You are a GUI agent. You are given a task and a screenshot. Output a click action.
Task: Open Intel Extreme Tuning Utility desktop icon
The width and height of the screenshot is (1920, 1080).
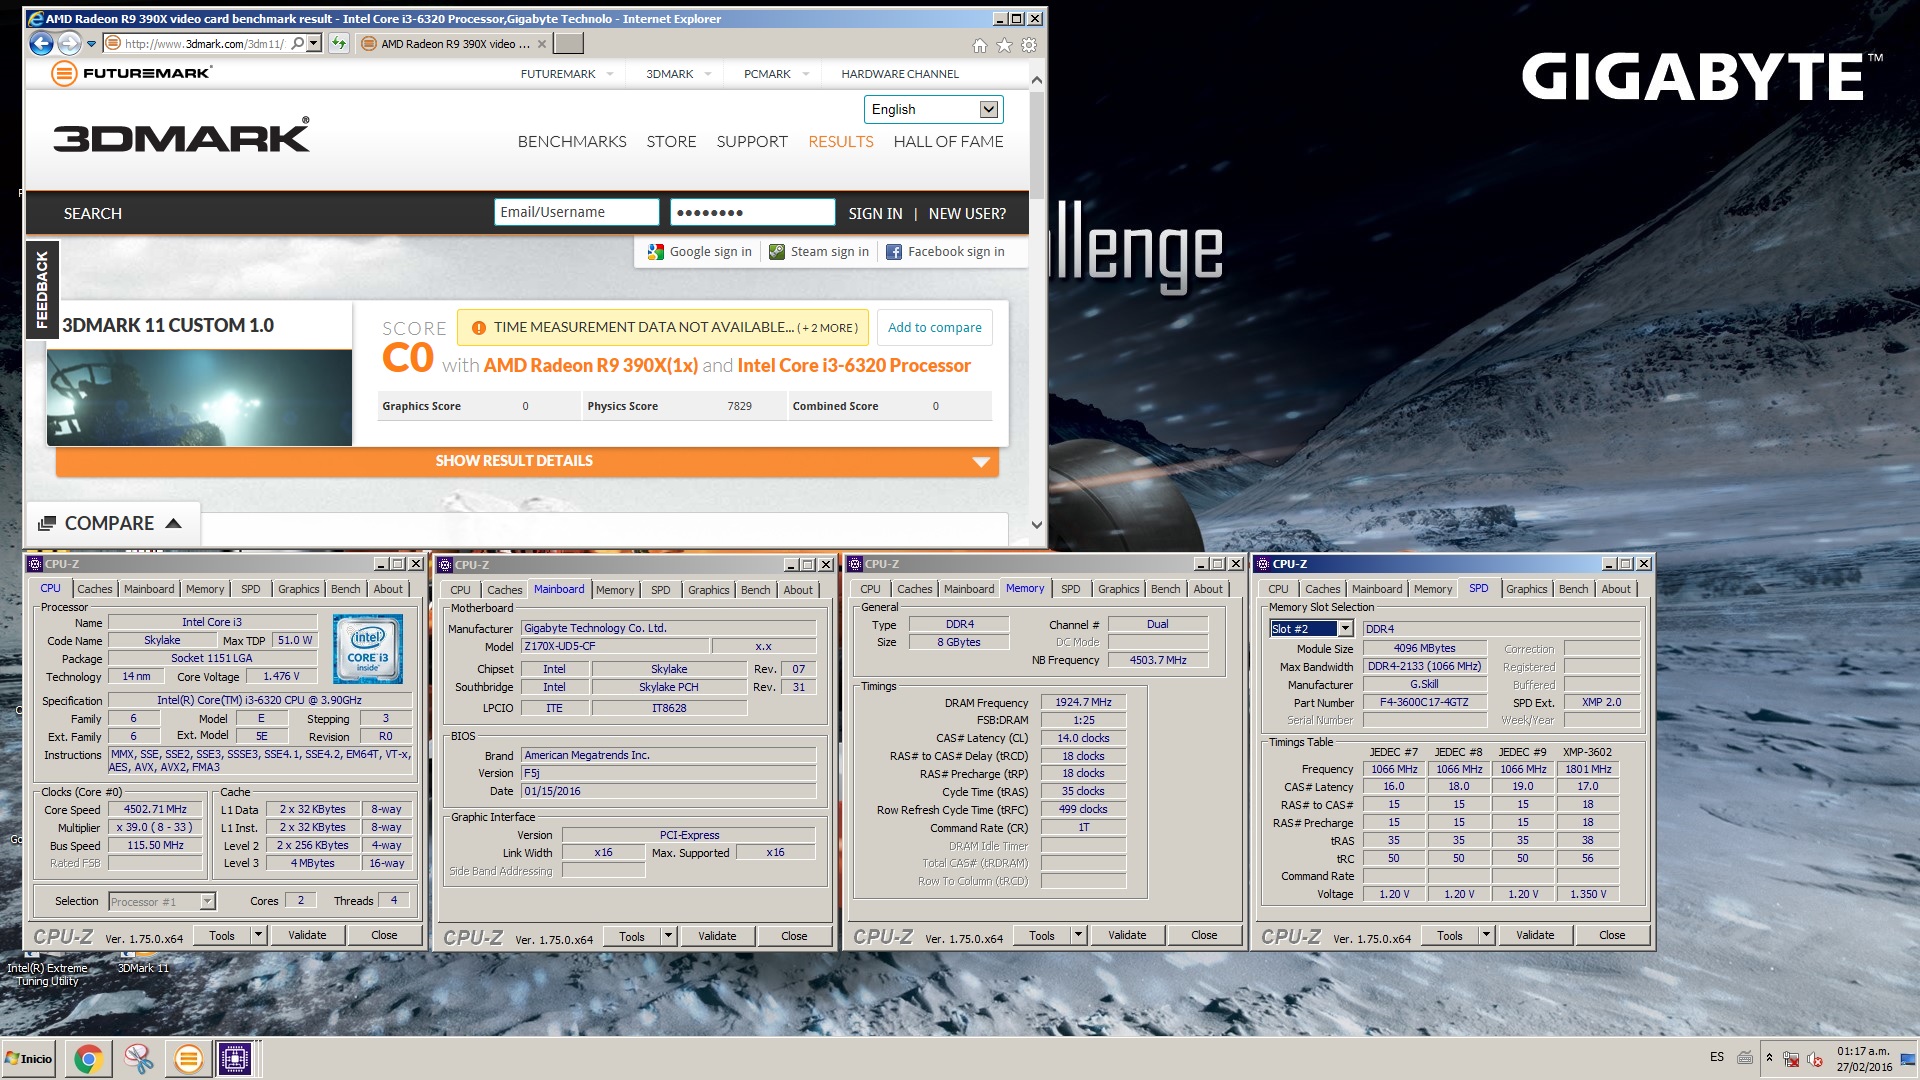click(47, 966)
